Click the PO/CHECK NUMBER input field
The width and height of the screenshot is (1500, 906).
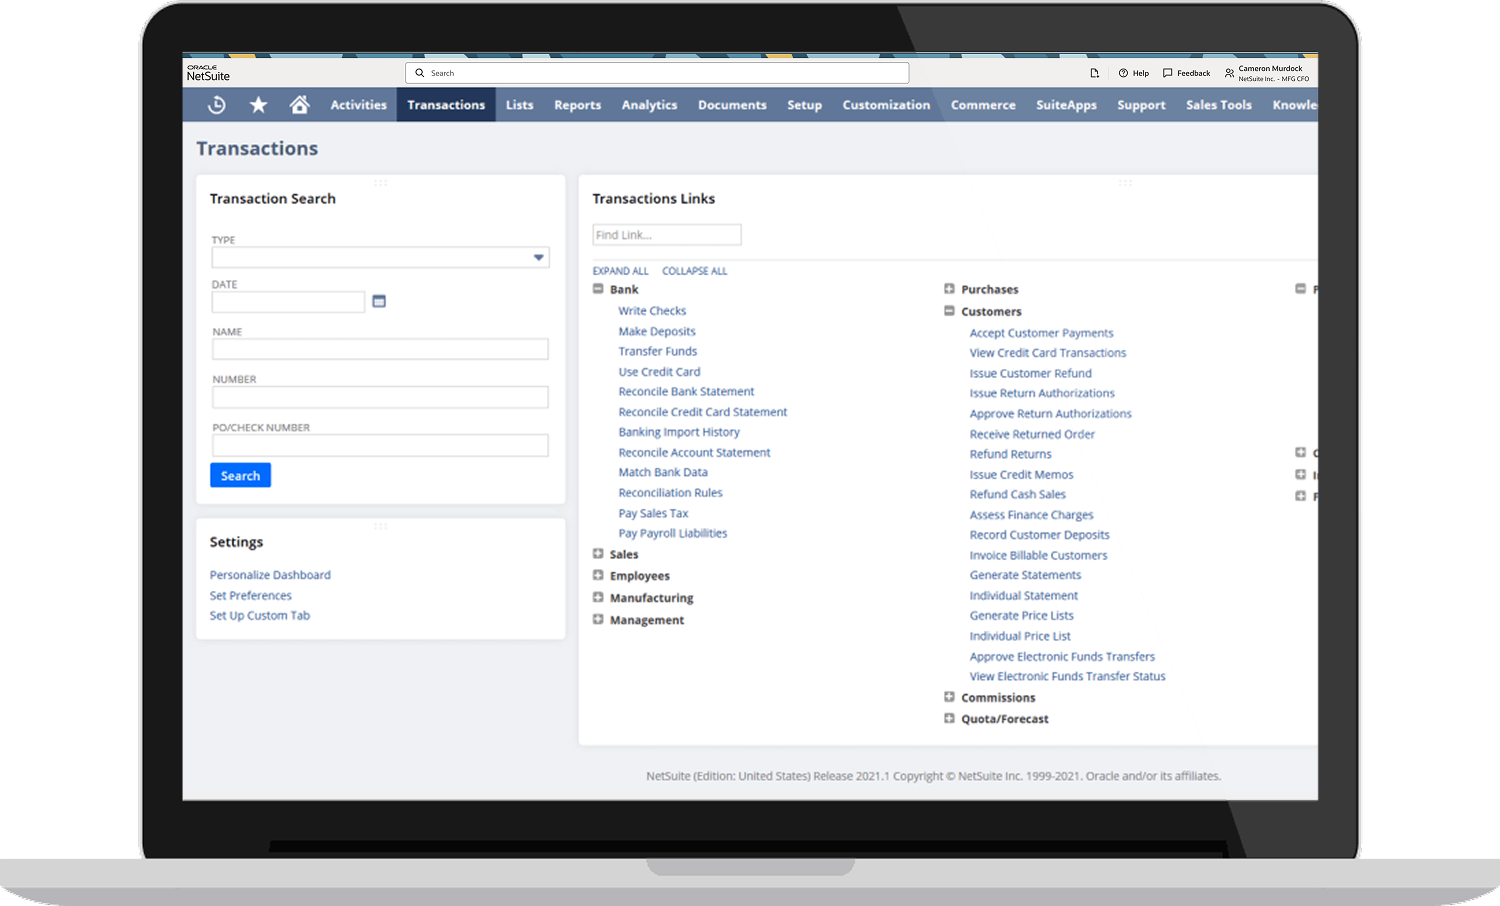click(x=380, y=445)
